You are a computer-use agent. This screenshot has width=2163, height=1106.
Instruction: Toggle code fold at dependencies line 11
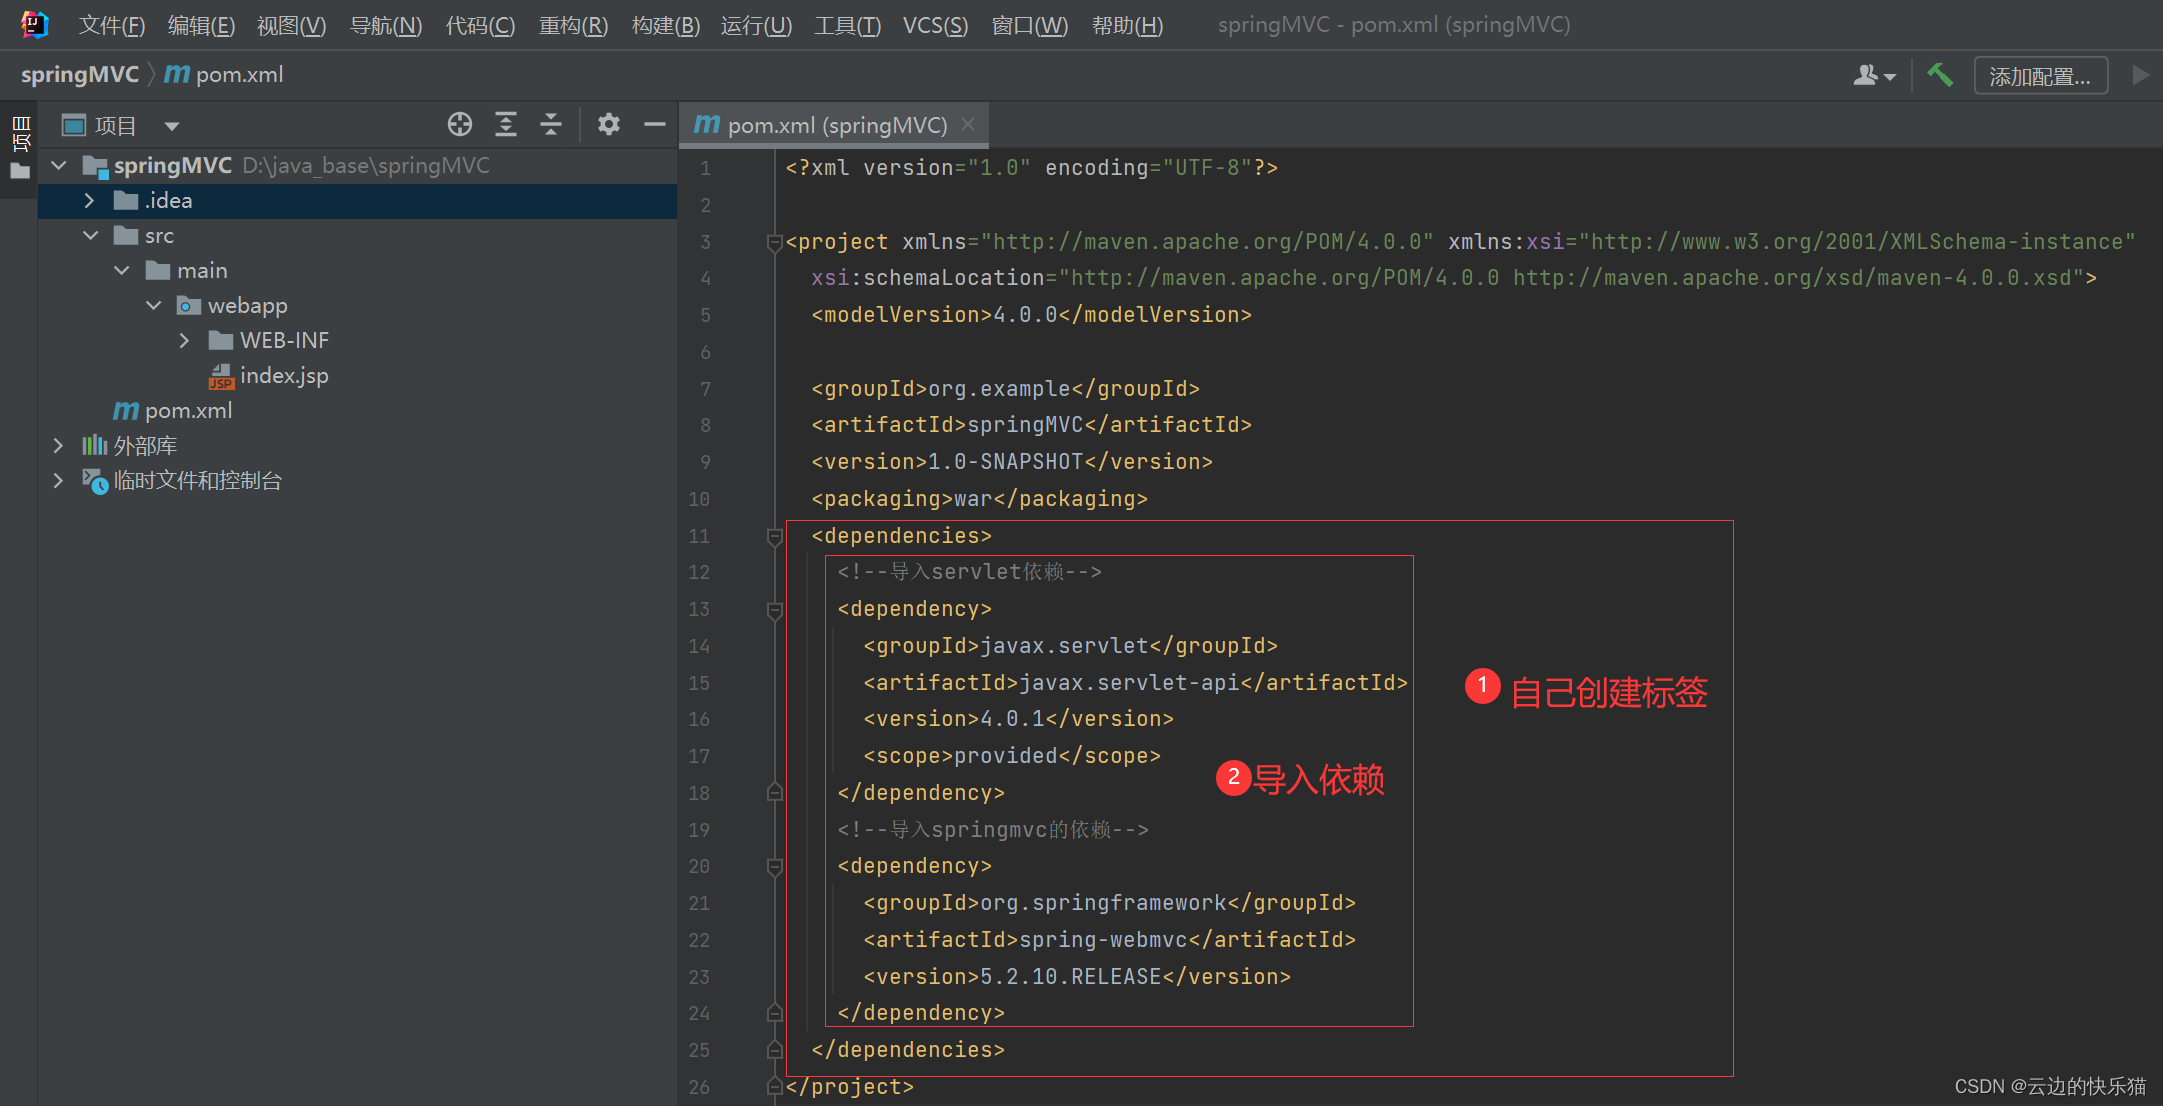click(774, 537)
